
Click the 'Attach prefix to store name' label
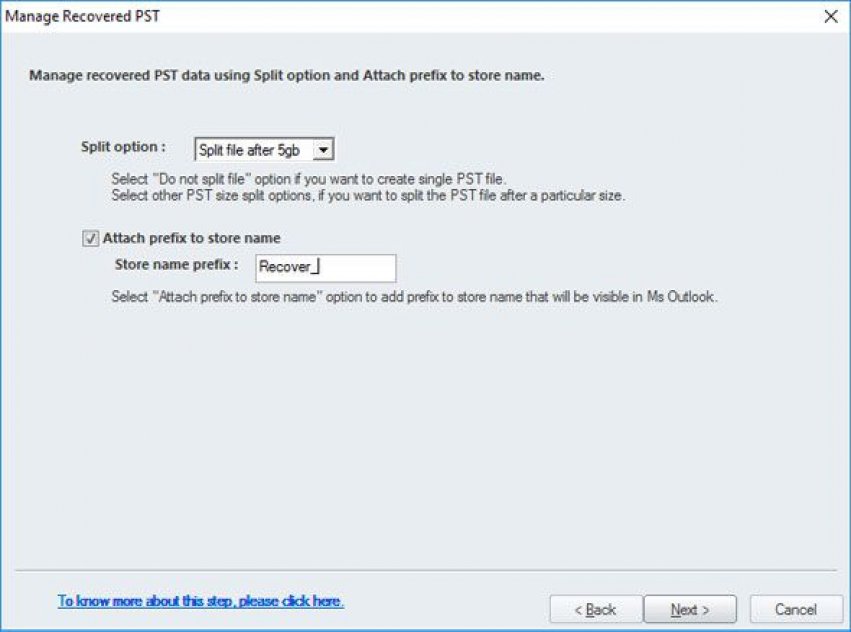point(192,238)
